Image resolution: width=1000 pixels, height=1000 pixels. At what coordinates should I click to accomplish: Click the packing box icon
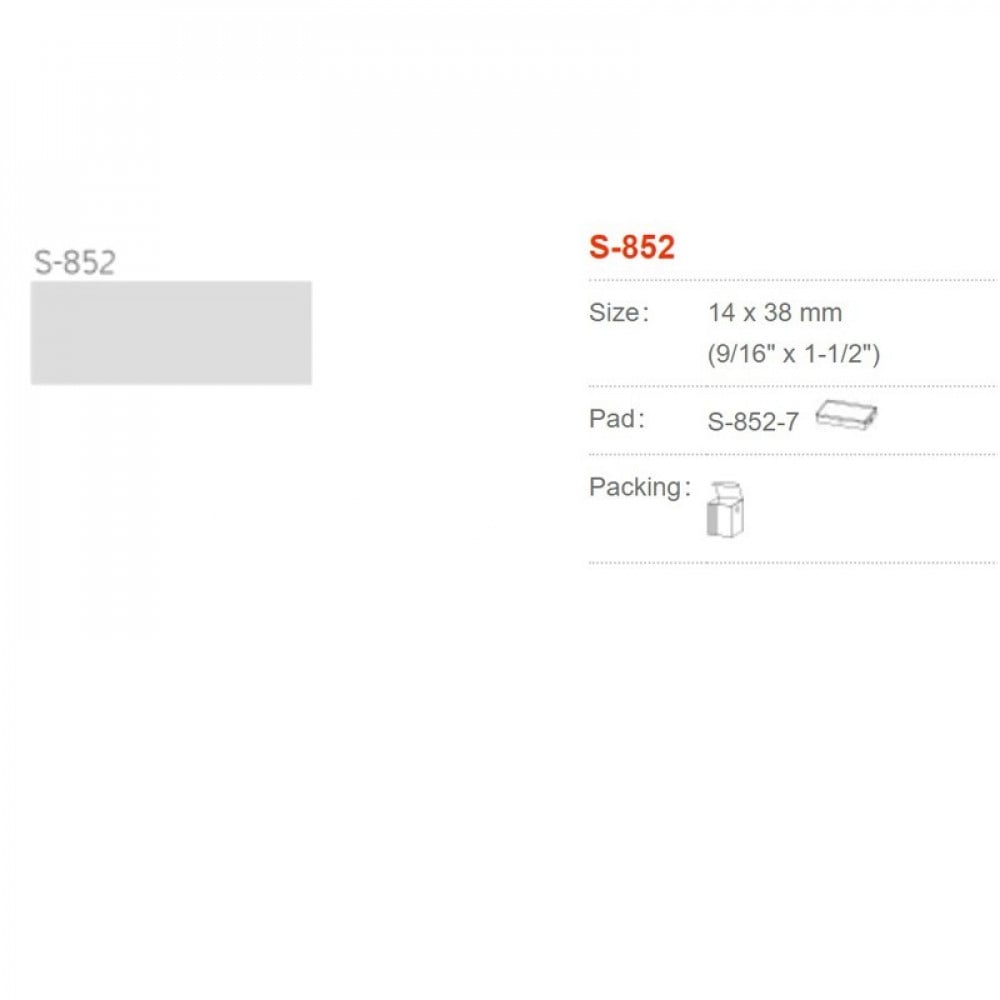728,510
